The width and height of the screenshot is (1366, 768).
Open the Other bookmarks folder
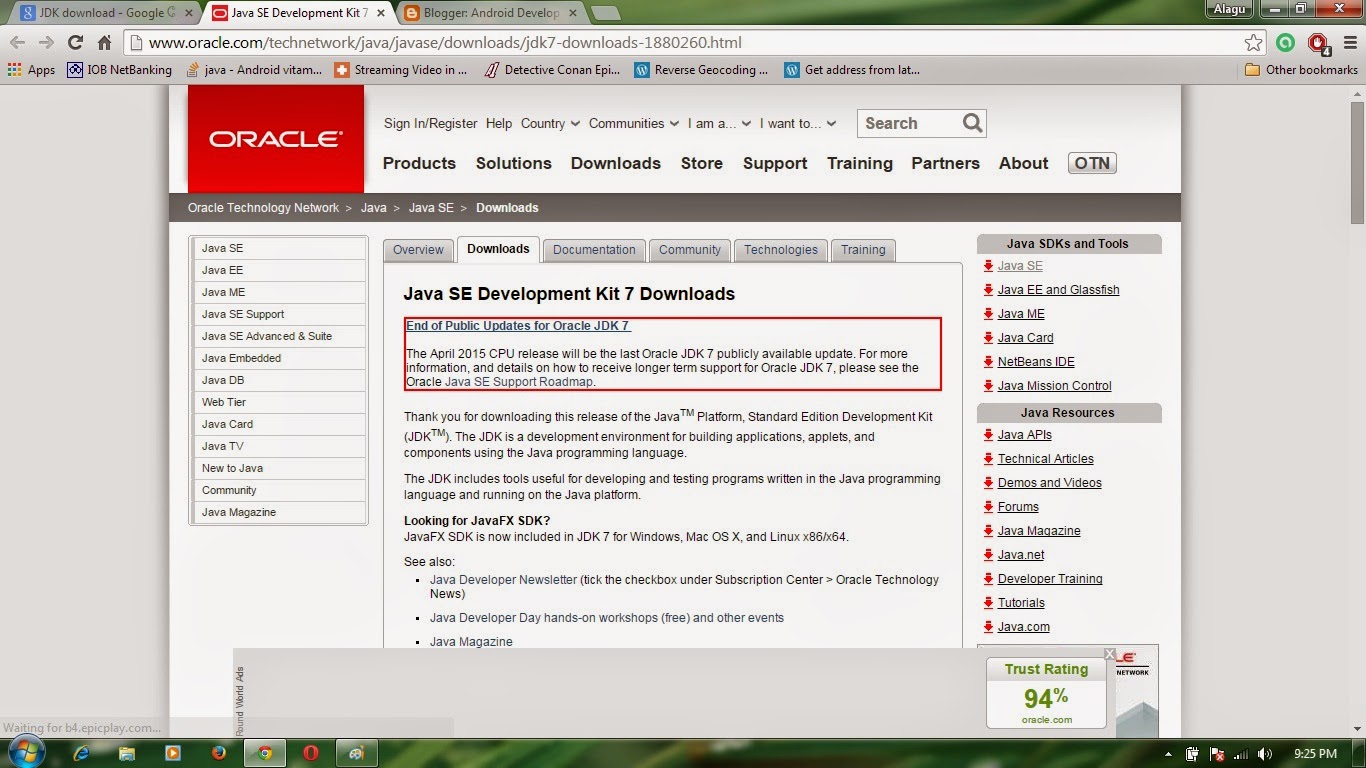tap(1301, 70)
